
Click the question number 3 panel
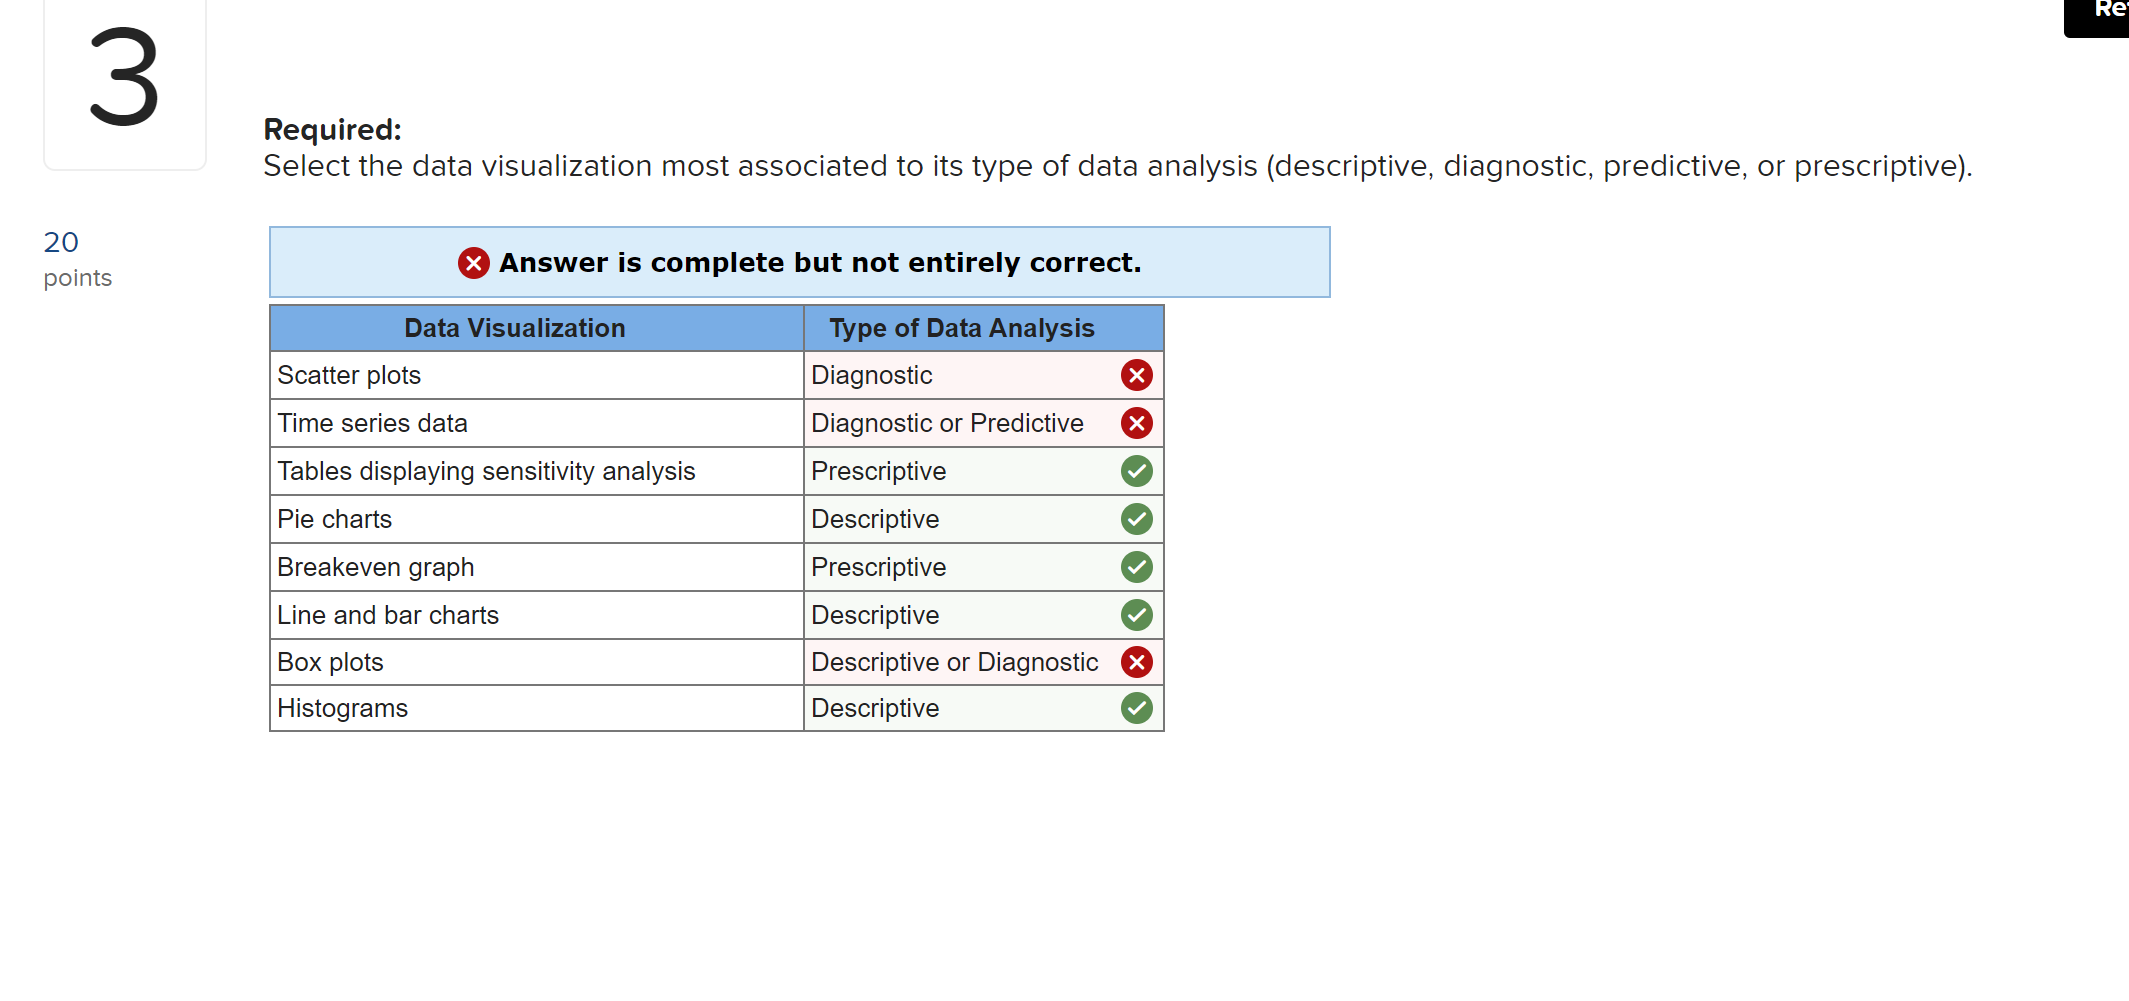coord(124,84)
